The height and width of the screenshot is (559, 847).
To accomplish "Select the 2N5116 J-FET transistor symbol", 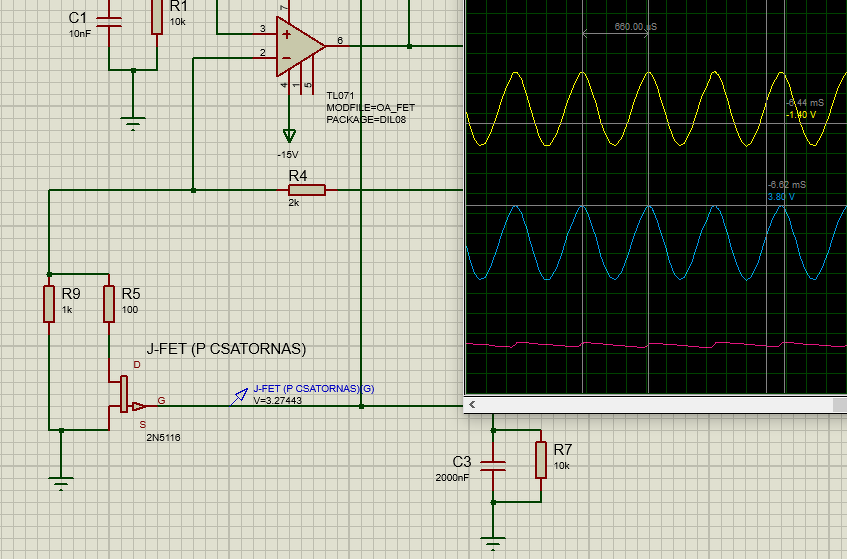I will 126,395.
